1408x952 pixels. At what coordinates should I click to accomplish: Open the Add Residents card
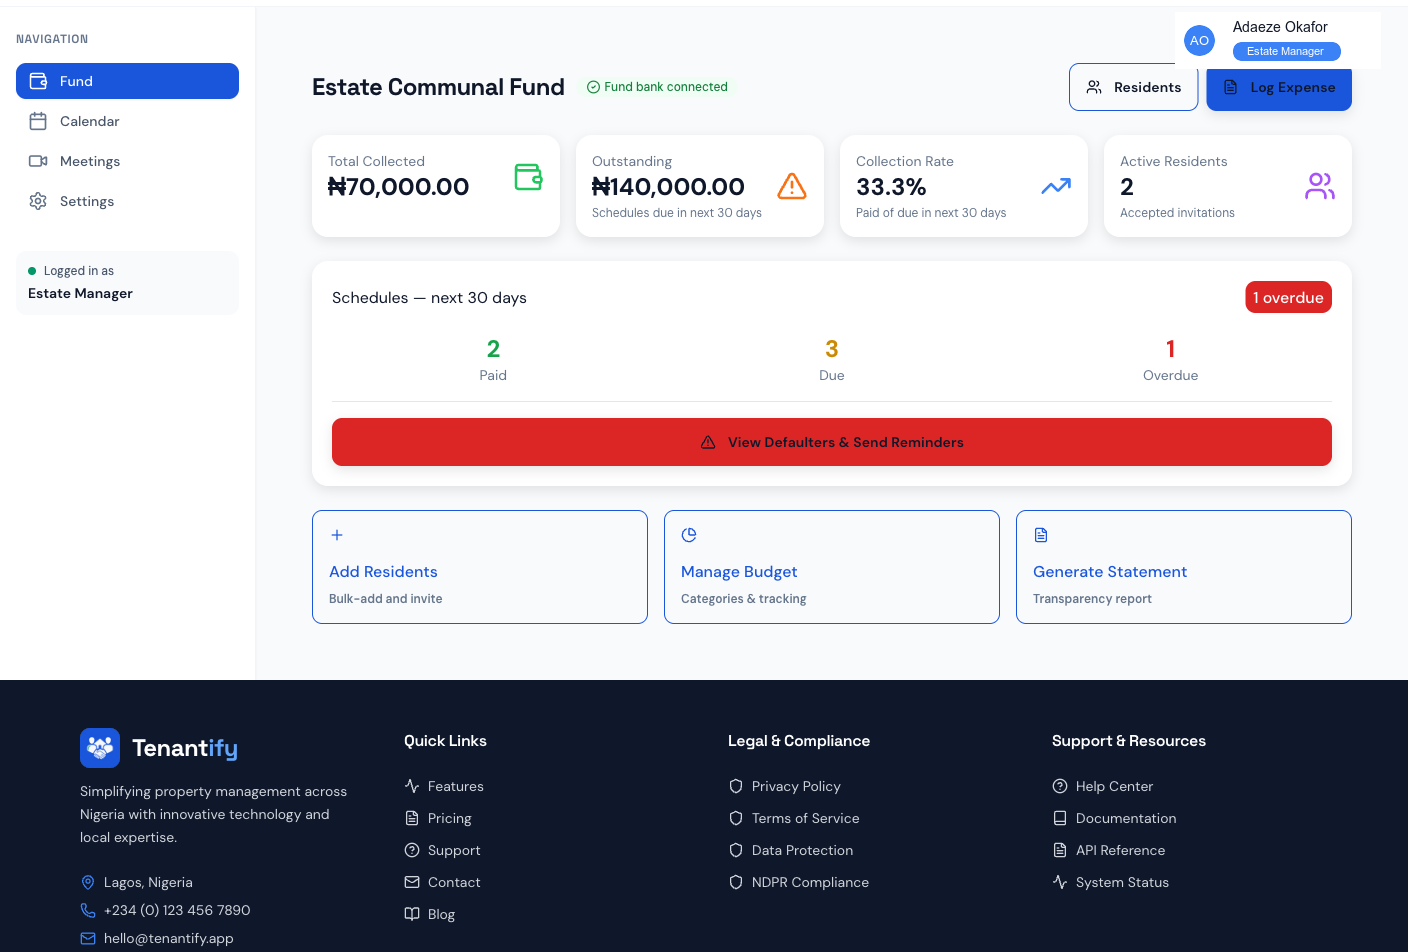pyautogui.click(x=480, y=567)
